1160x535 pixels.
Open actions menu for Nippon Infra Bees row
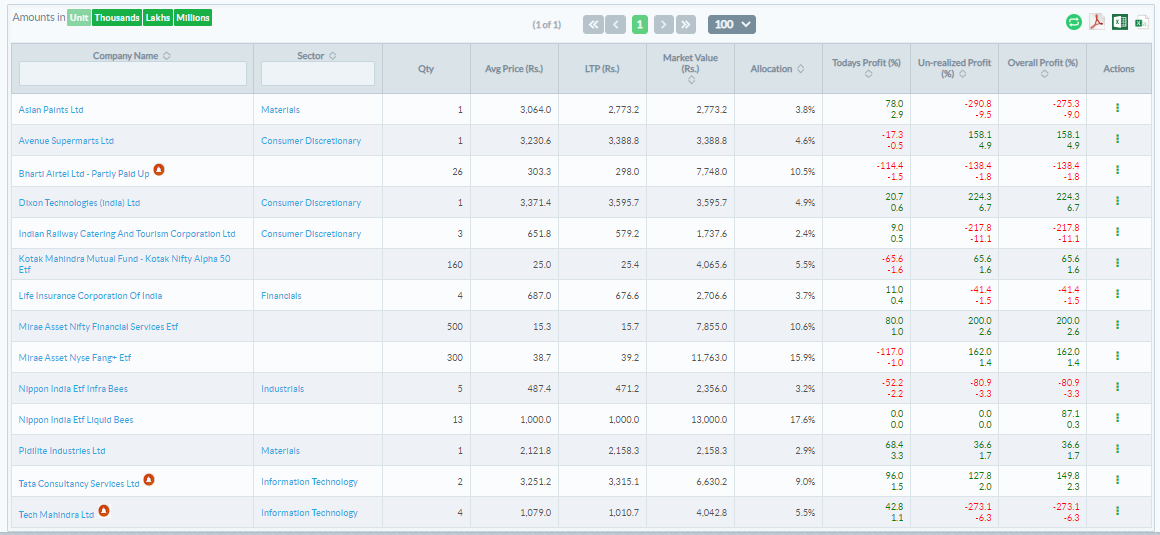click(1117, 388)
